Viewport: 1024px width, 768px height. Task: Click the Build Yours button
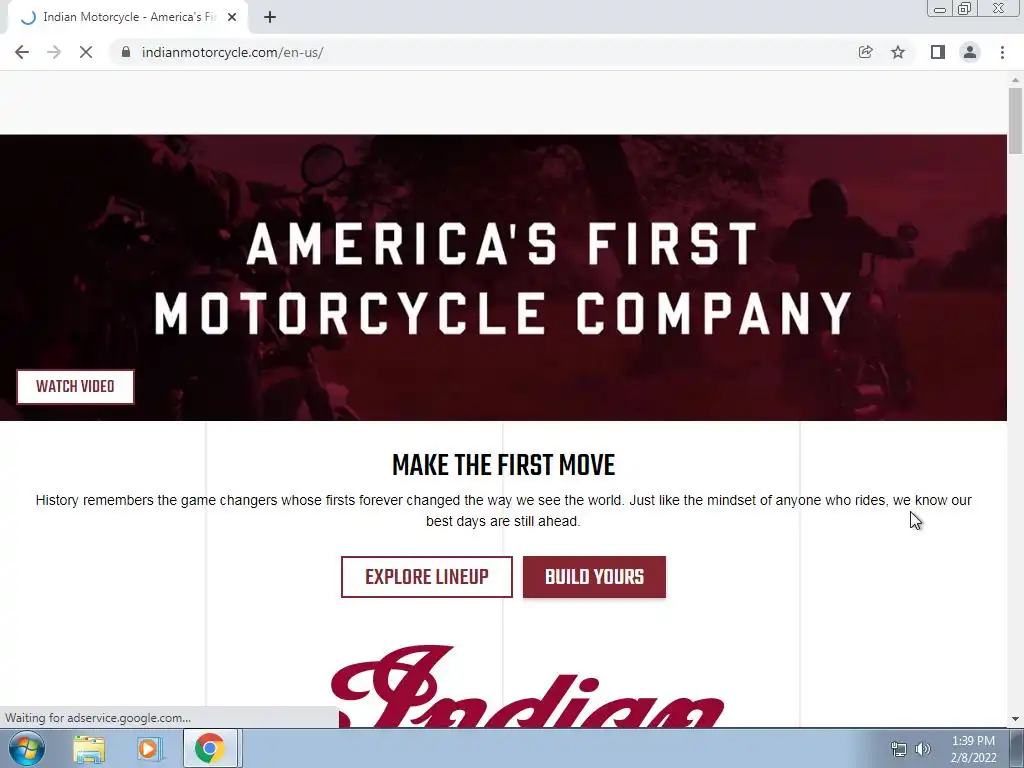594,577
